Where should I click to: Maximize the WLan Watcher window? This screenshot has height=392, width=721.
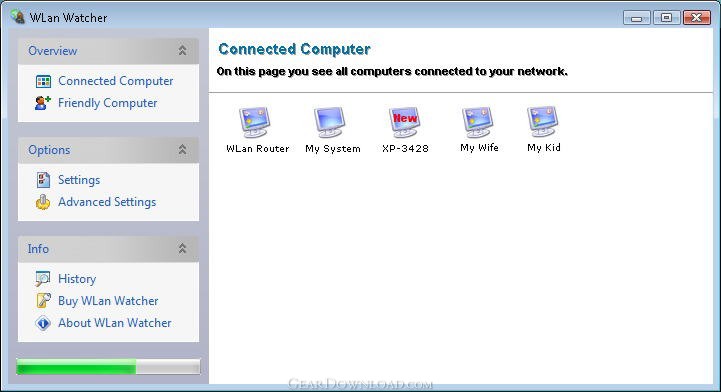click(666, 18)
